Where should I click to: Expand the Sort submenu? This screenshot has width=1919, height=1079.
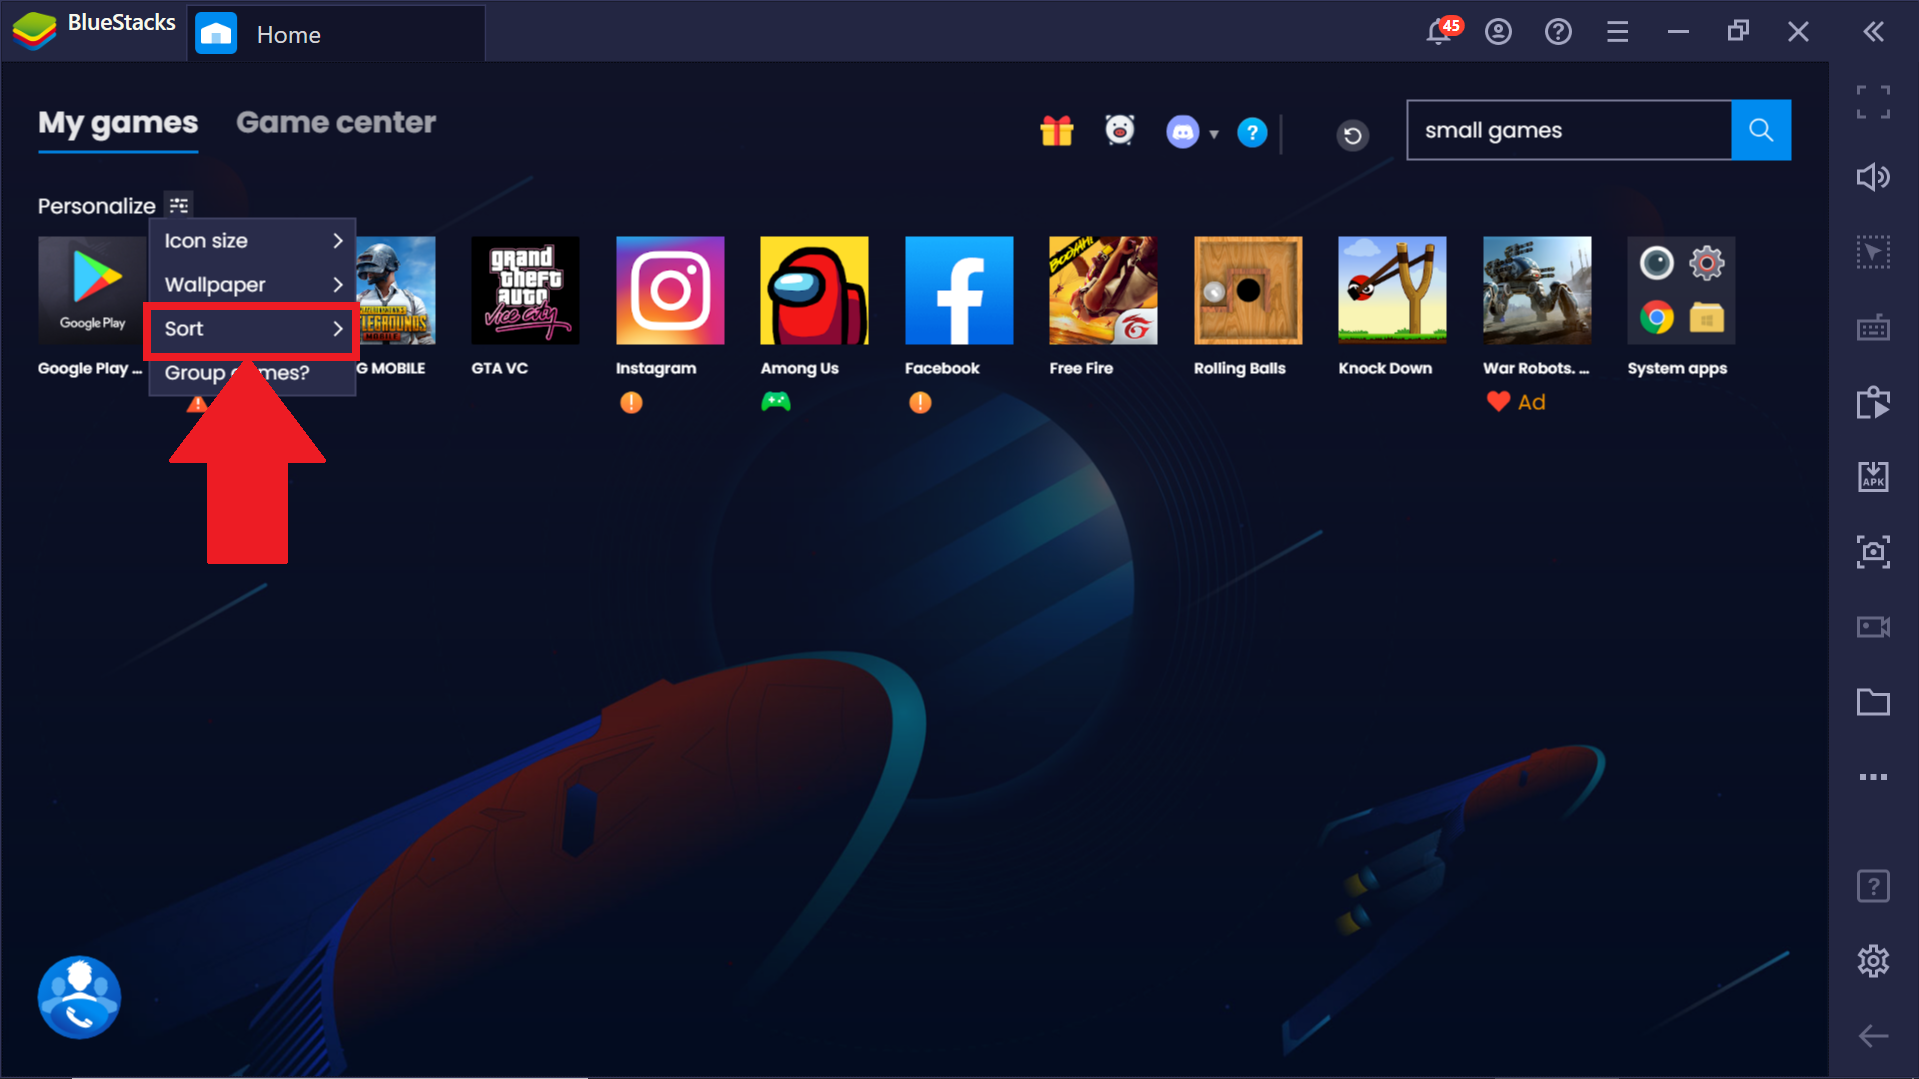coord(252,329)
